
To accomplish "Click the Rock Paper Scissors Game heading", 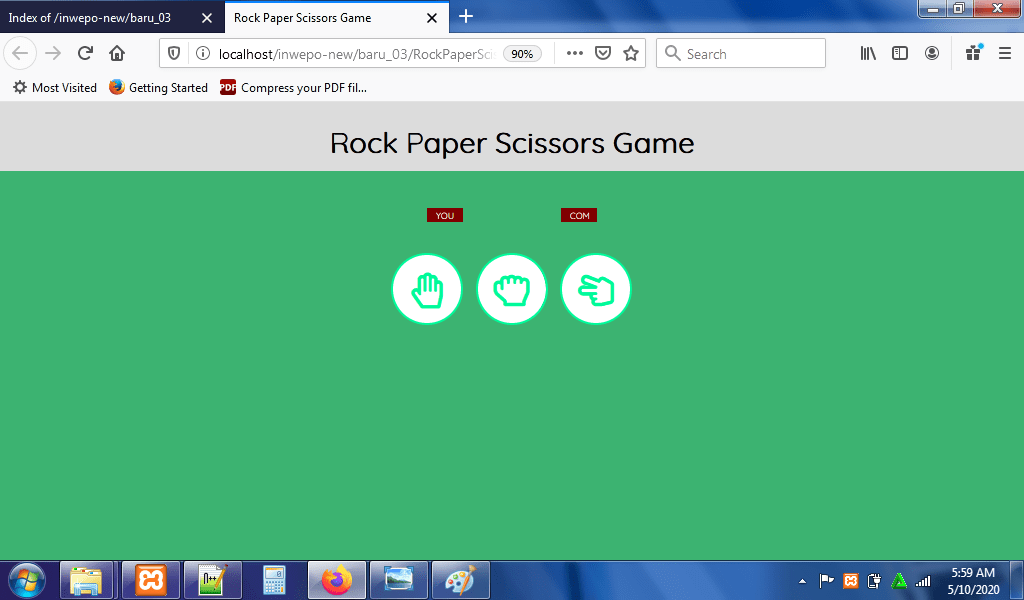I will 512,143.
